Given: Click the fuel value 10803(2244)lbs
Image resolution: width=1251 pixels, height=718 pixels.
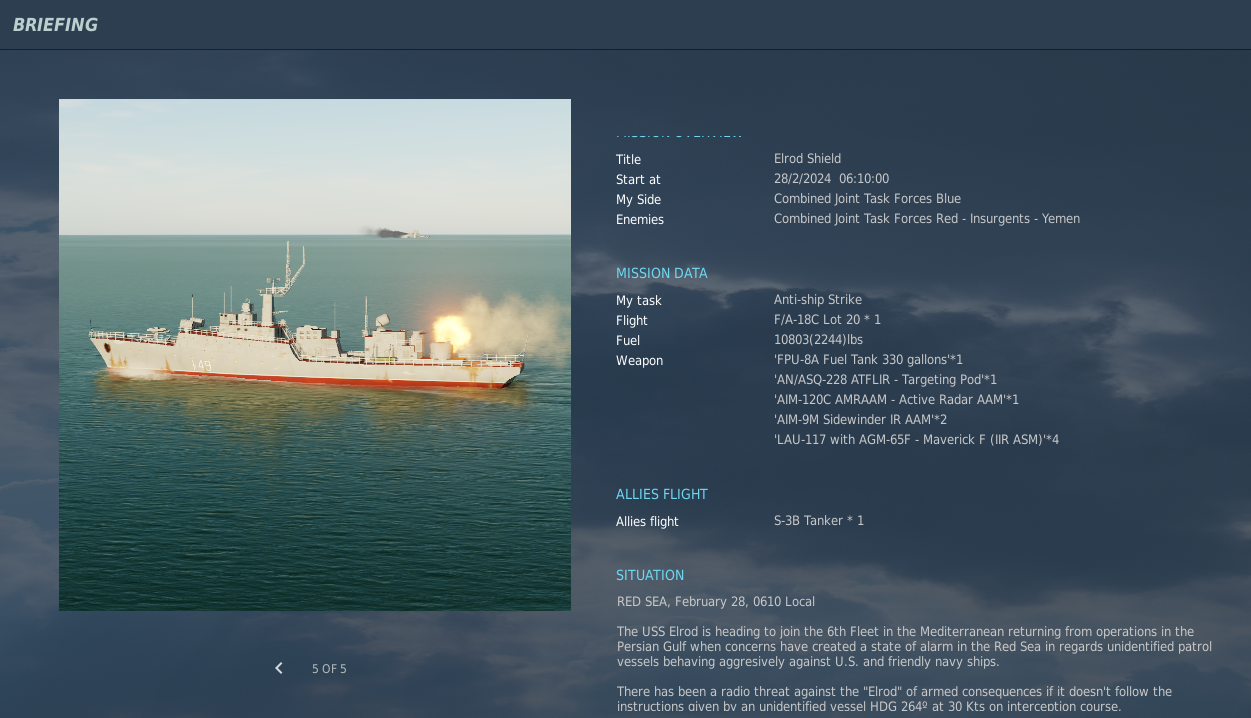Looking at the screenshot, I should tap(818, 340).
